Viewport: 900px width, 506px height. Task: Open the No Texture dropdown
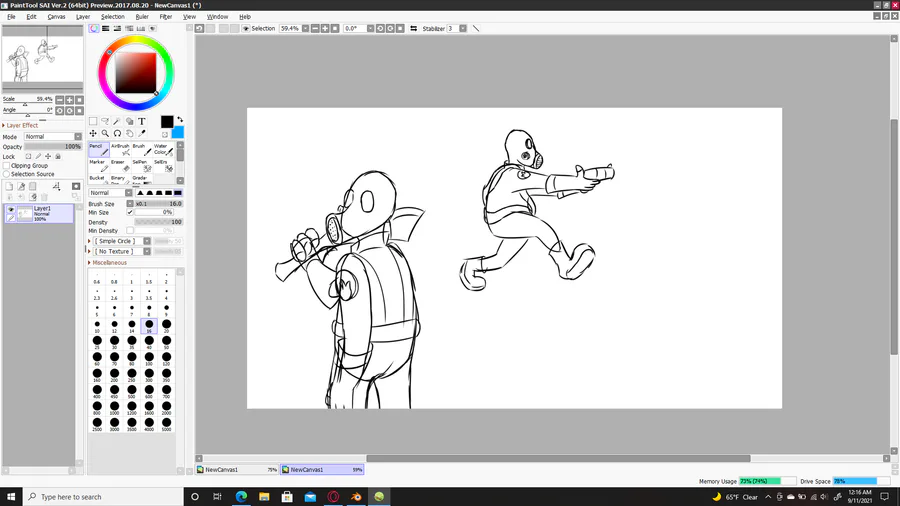coord(122,251)
